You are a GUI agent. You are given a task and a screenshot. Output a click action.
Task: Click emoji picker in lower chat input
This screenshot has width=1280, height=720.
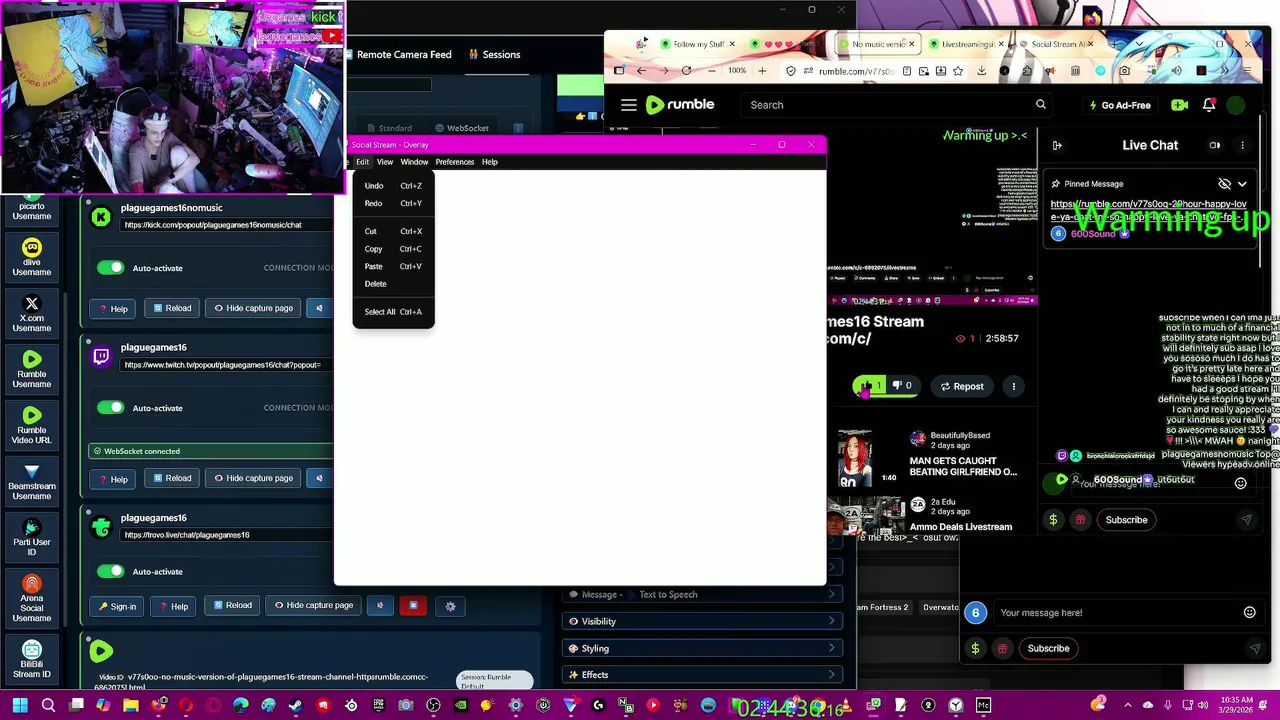pyautogui.click(x=1249, y=613)
